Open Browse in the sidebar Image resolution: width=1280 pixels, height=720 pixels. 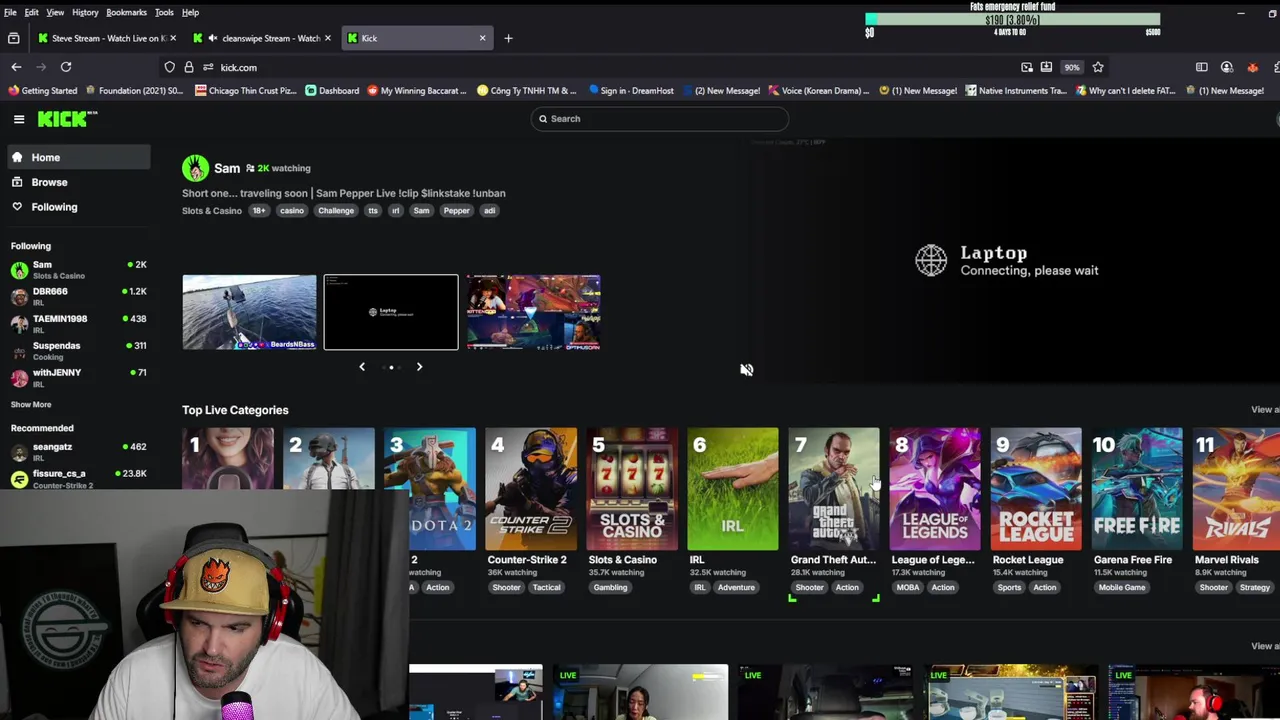[77, 182]
